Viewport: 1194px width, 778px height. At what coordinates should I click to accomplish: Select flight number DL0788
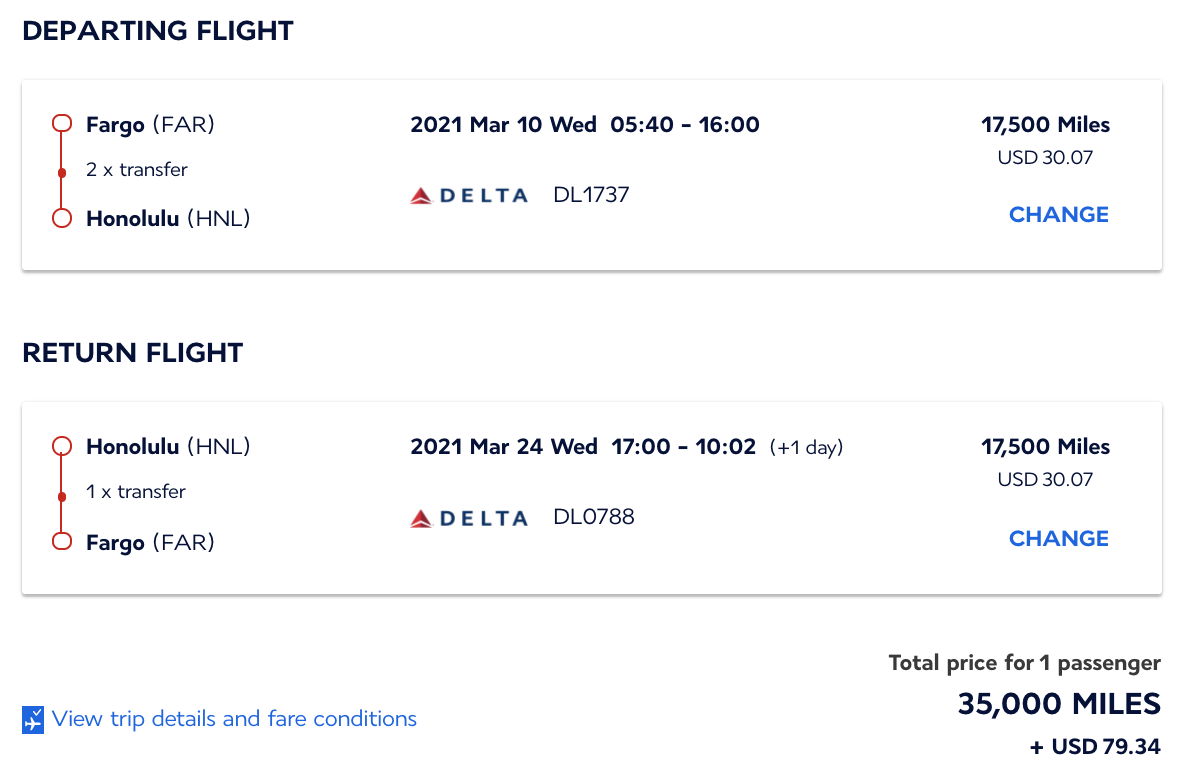(x=593, y=516)
